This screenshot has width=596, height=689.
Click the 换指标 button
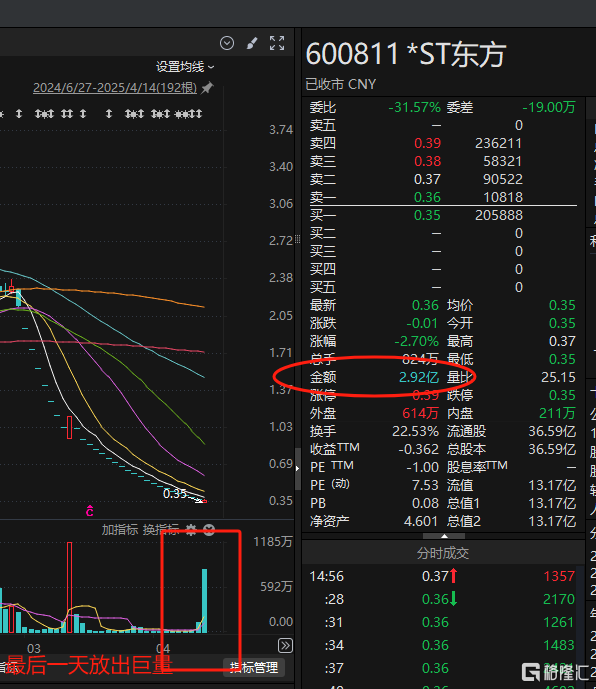161,530
